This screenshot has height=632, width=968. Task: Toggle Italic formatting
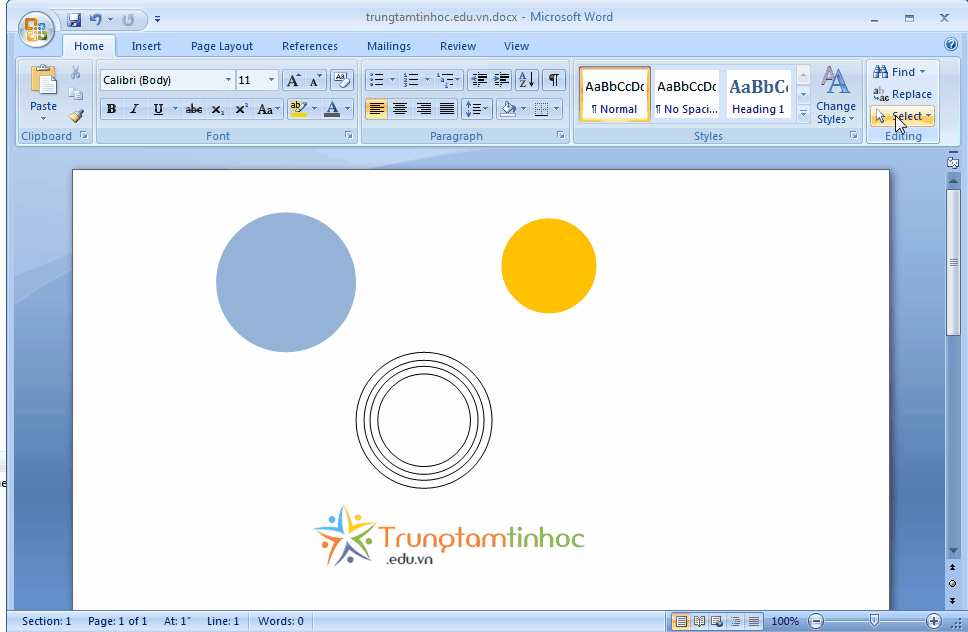click(x=134, y=109)
